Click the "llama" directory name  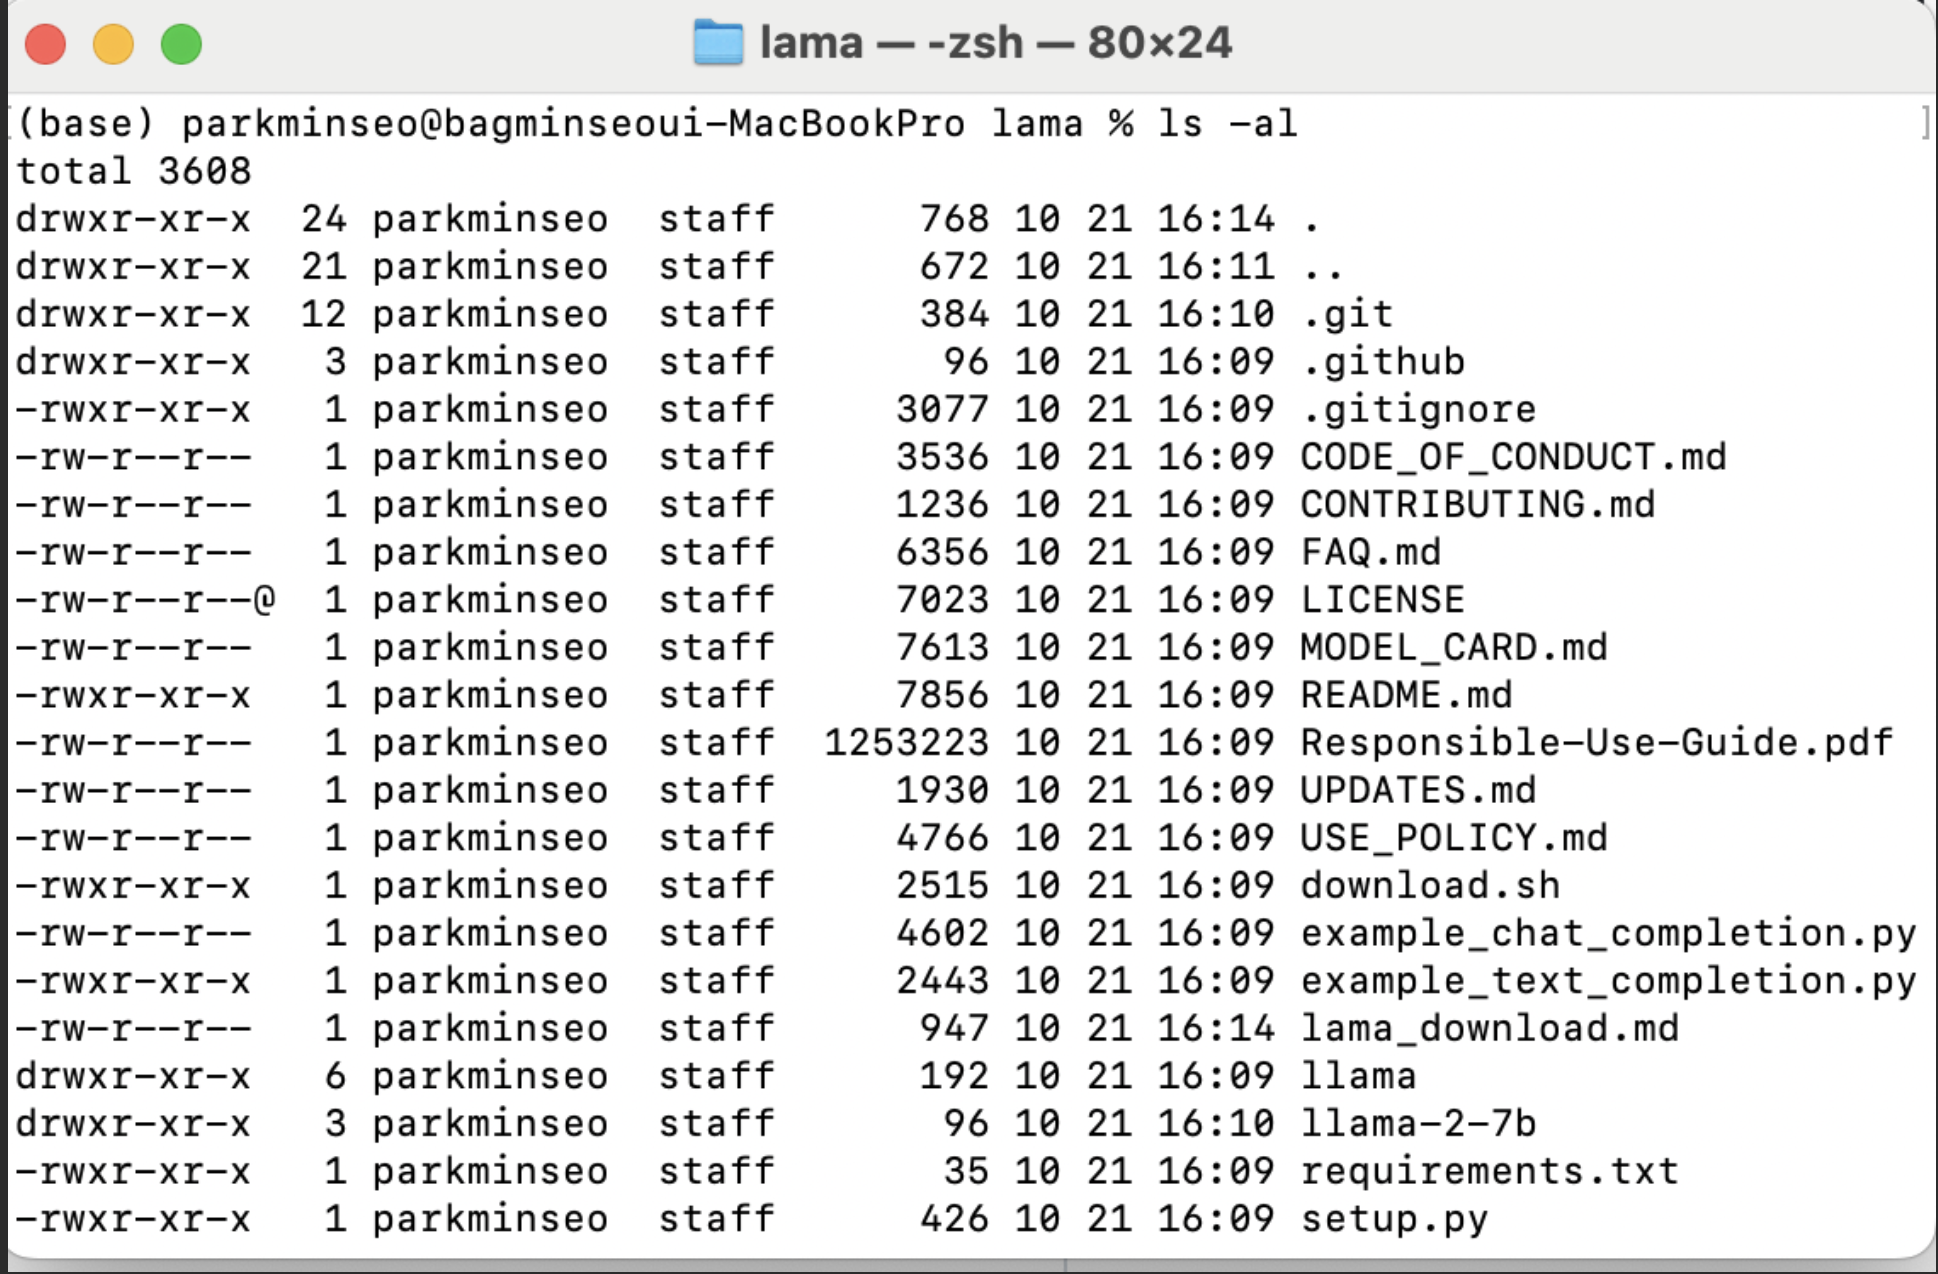tap(1359, 1076)
